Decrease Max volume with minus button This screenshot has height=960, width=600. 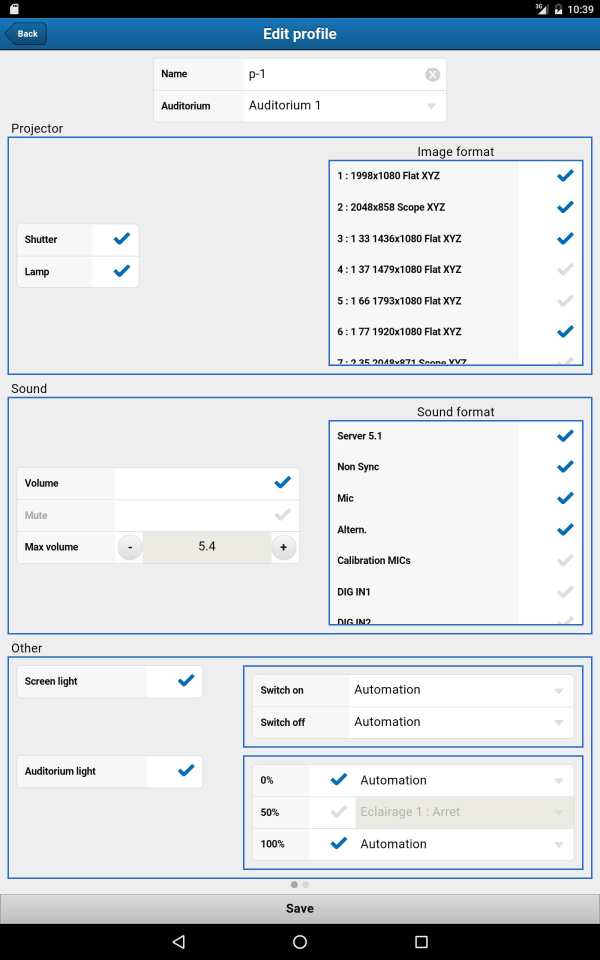(x=130, y=547)
